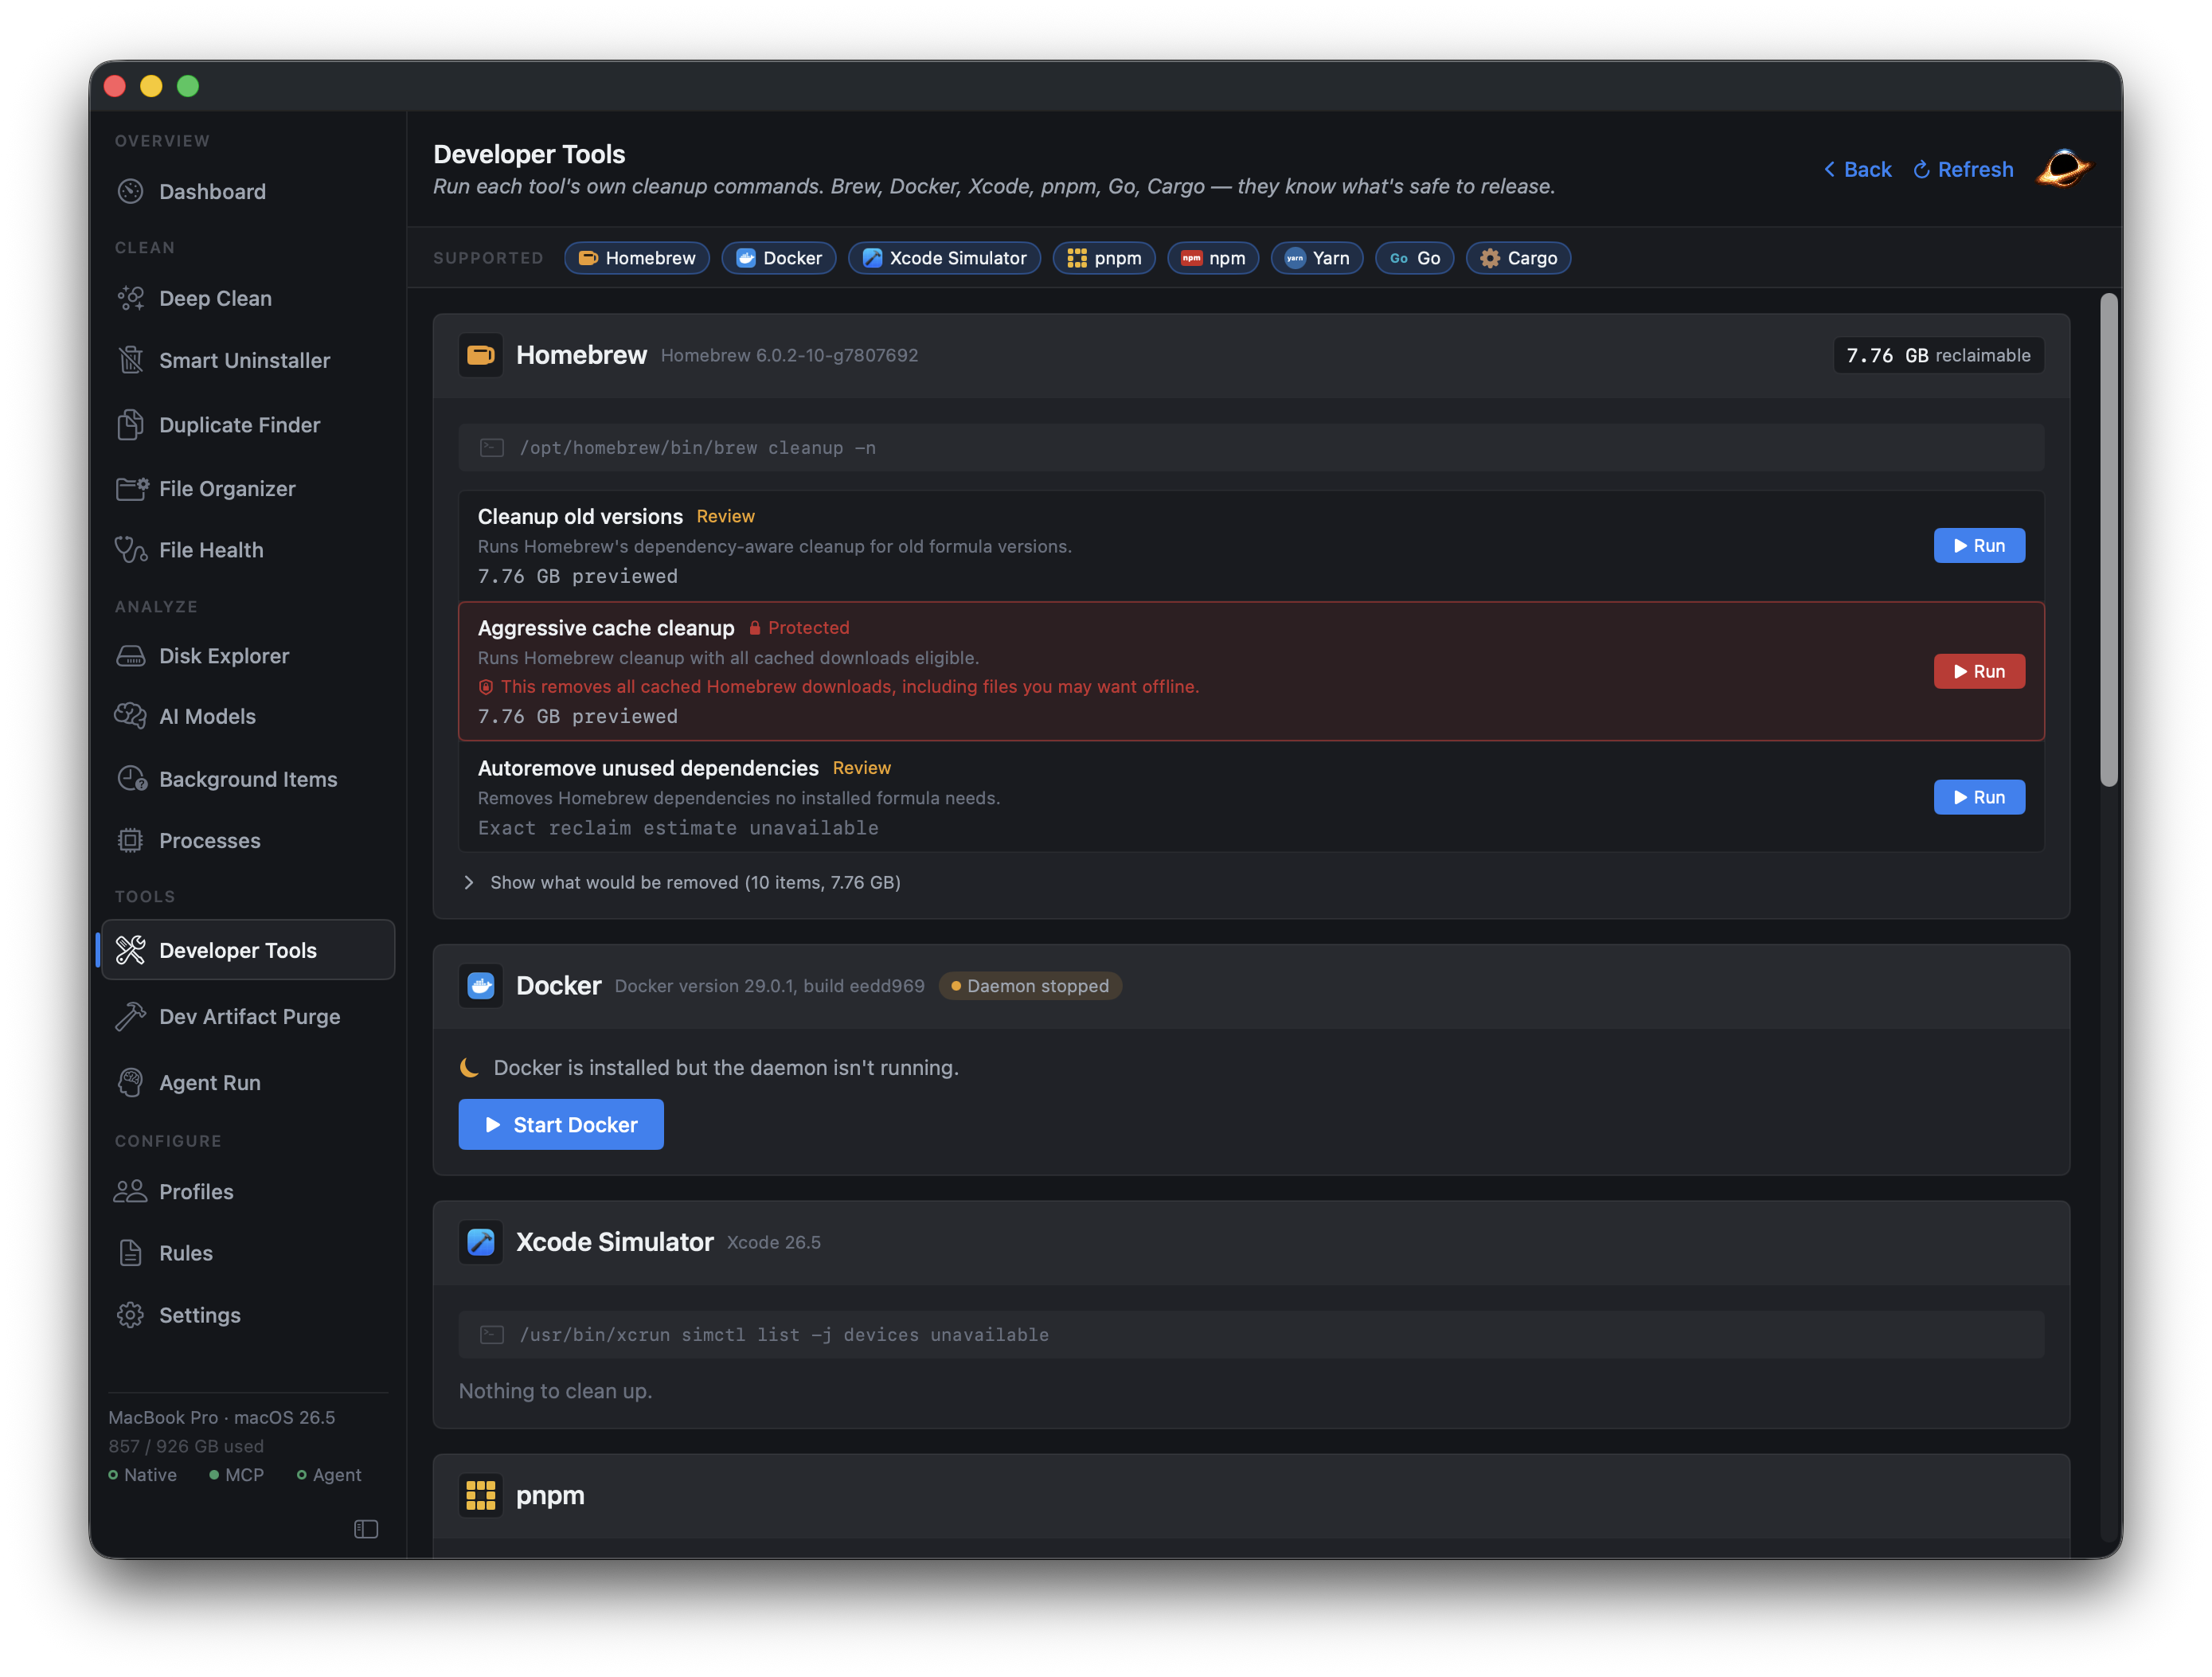2212x1677 pixels.
Task: Select the pnpm supported chip
Action: pos(1104,258)
